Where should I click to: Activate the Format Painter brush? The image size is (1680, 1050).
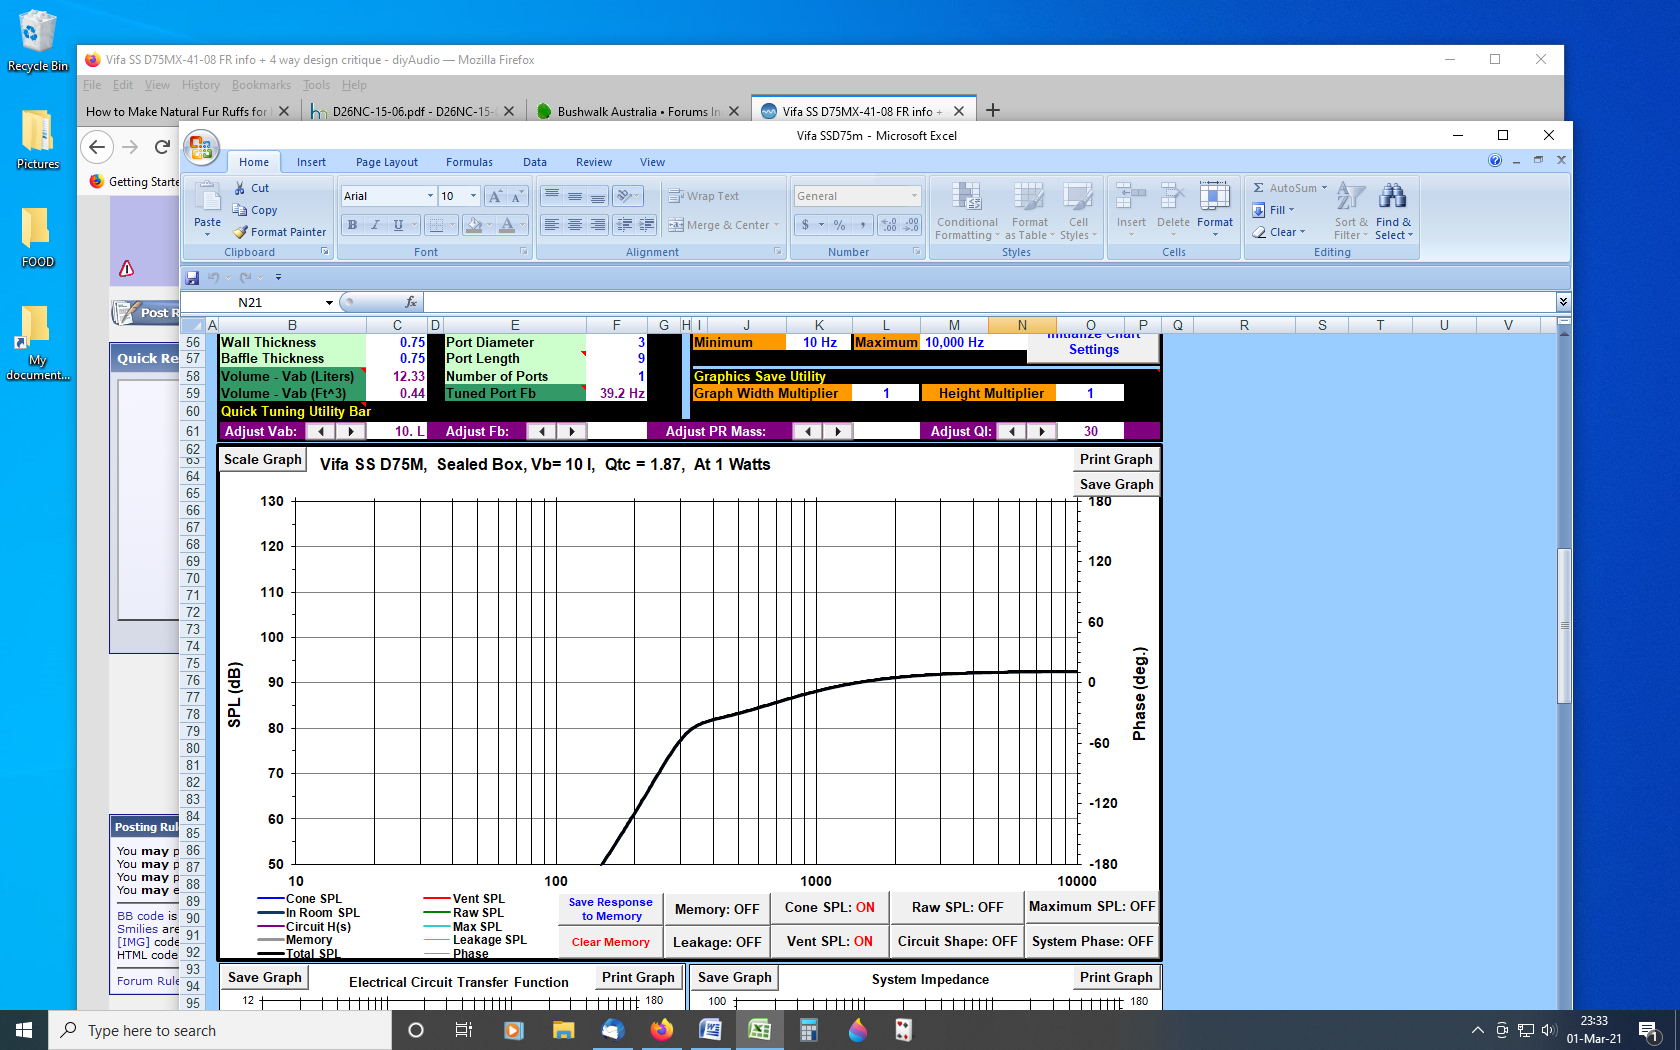[x=240, y=232]
